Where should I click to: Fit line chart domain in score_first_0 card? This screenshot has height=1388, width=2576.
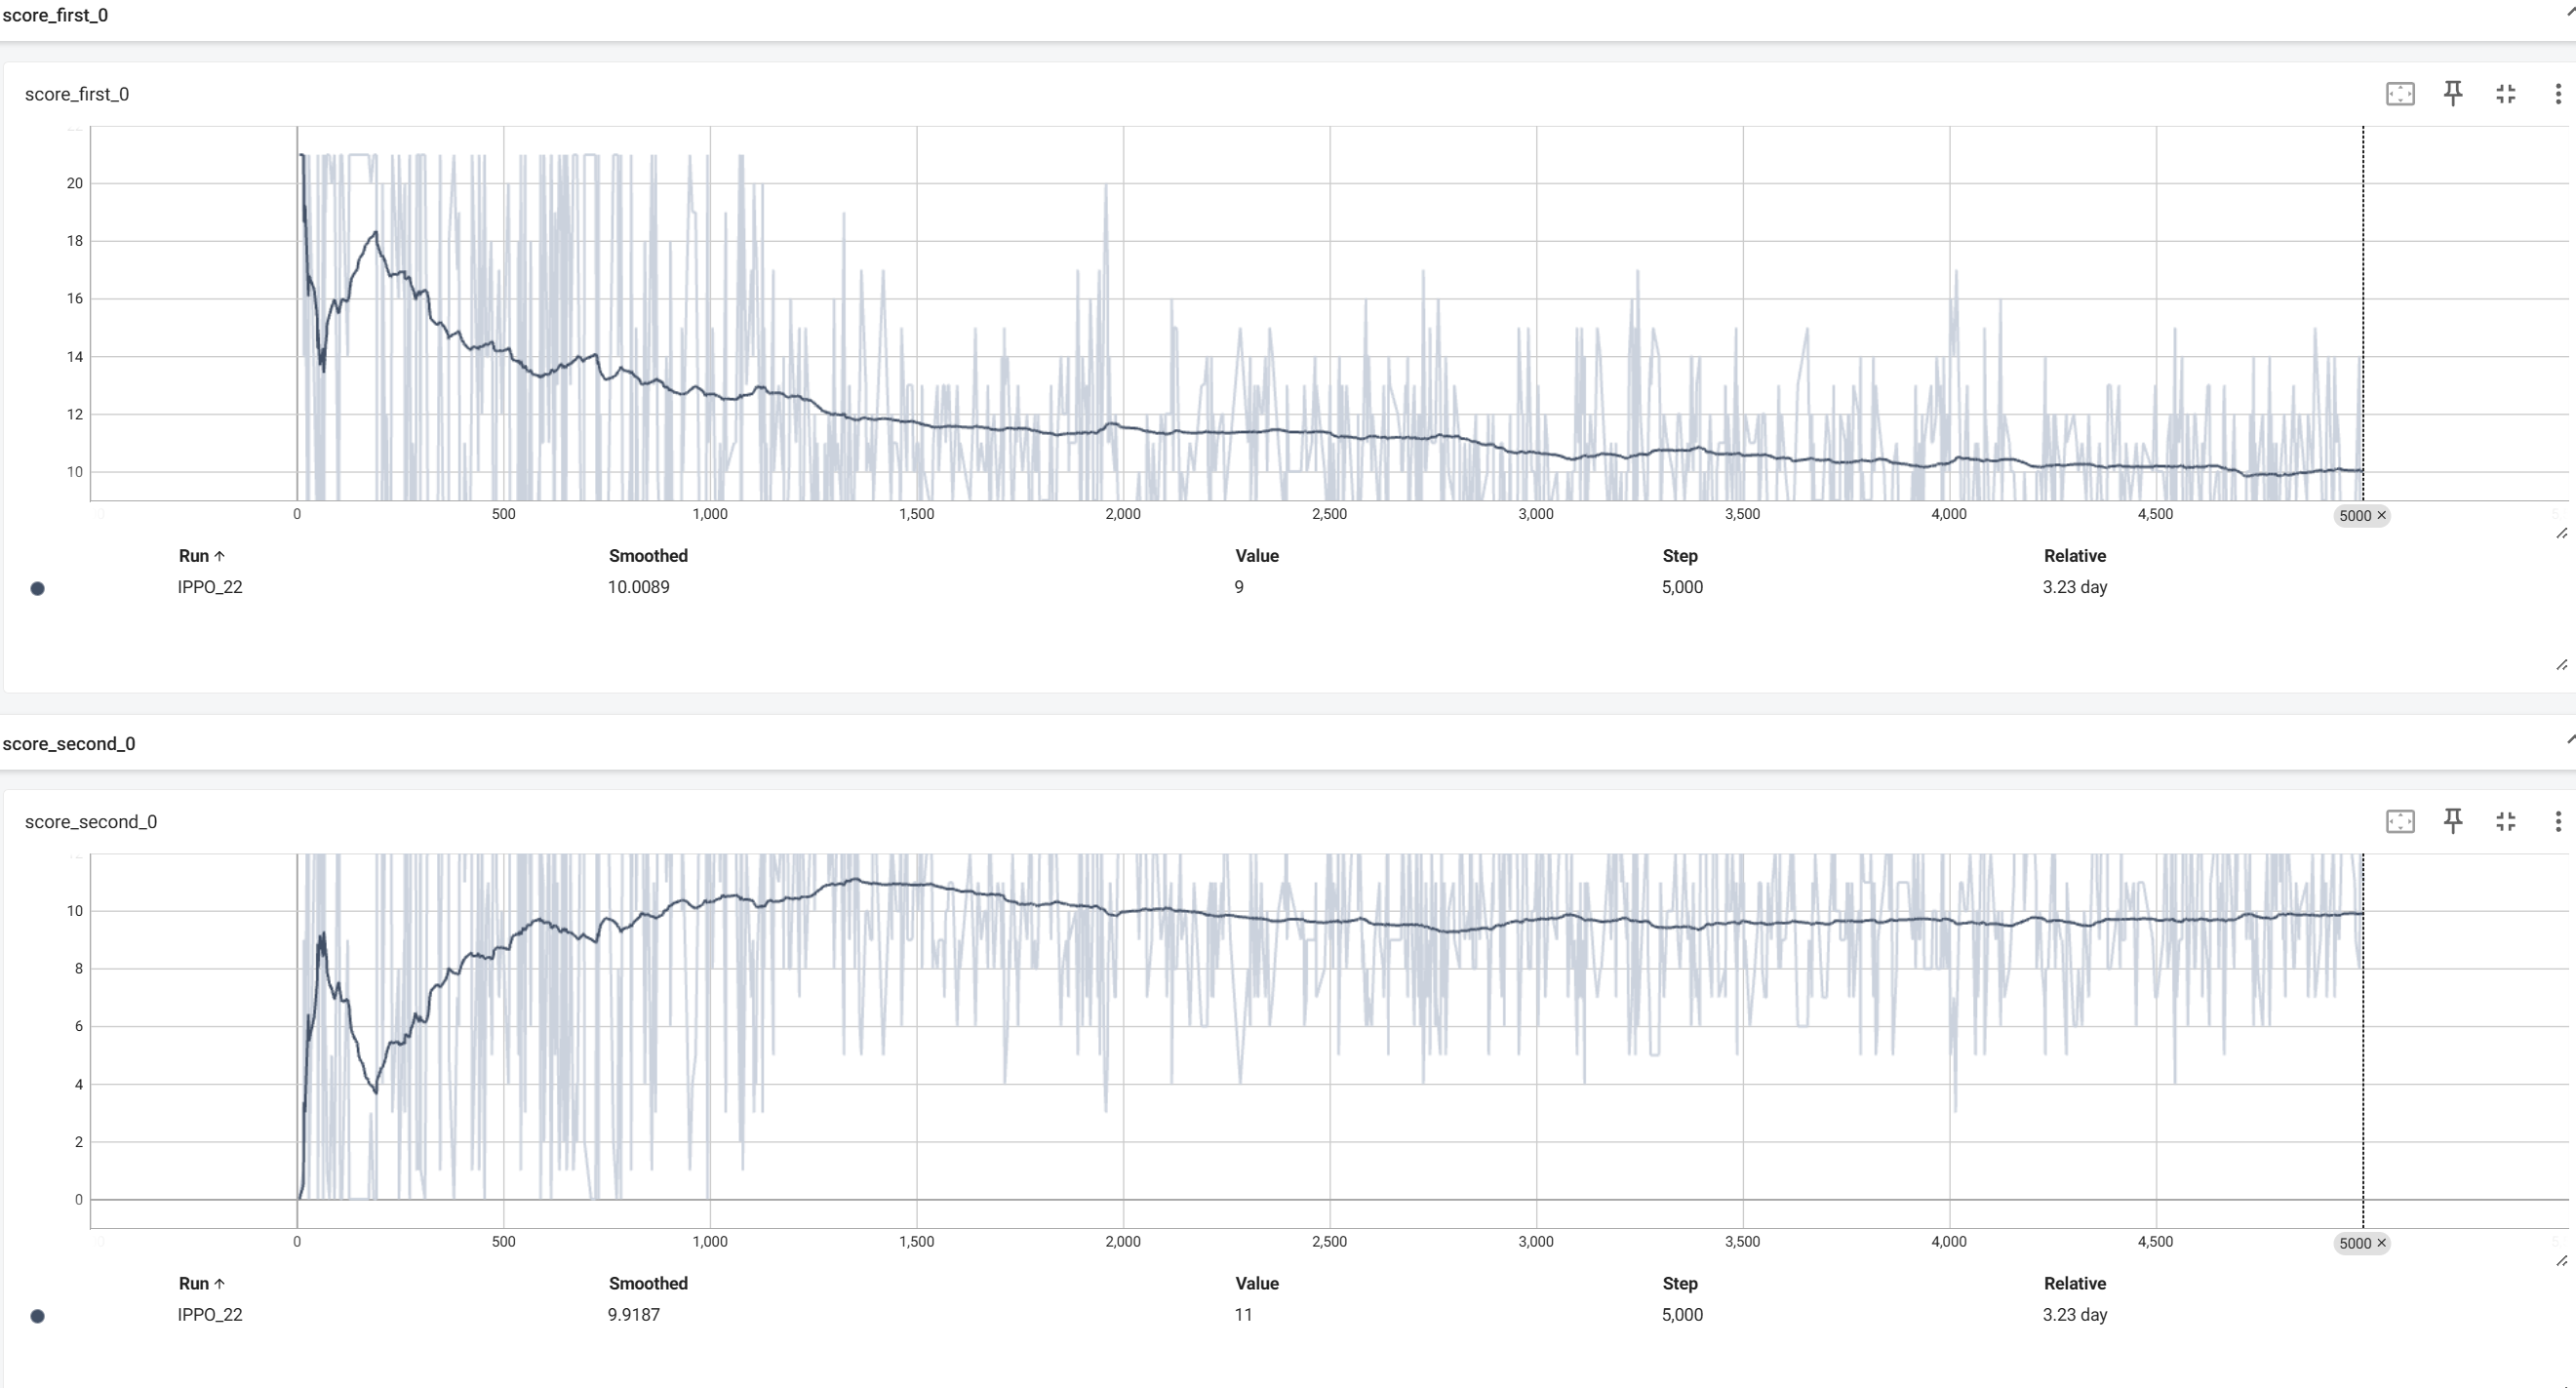coord(2400,94)
